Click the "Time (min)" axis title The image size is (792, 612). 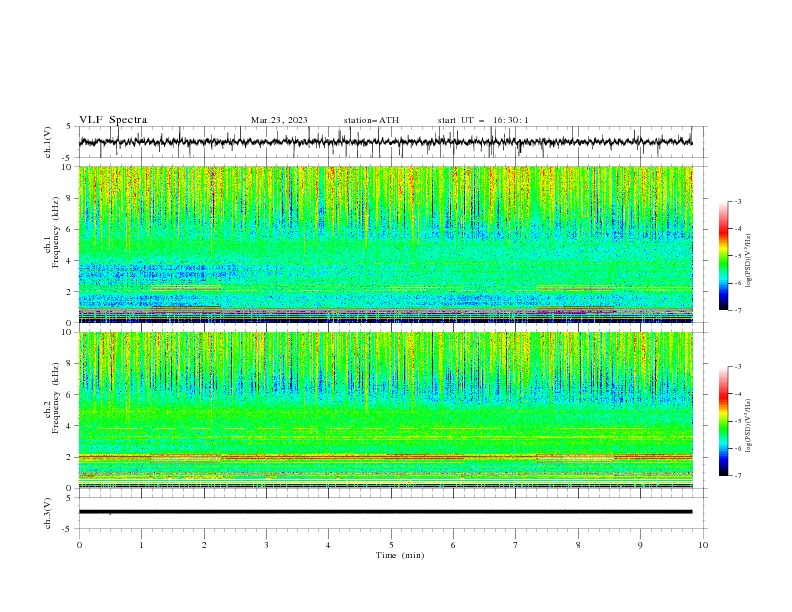[400, 555]
